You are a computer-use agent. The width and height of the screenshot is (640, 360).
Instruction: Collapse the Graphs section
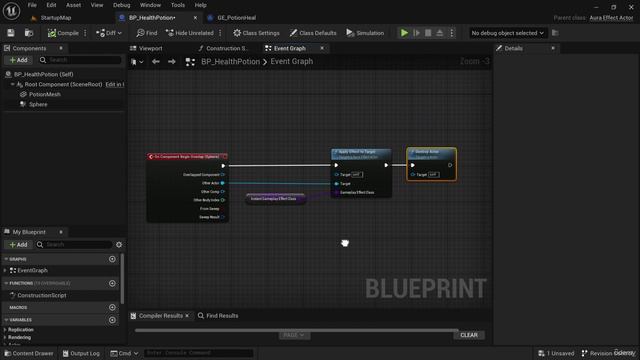6,259
